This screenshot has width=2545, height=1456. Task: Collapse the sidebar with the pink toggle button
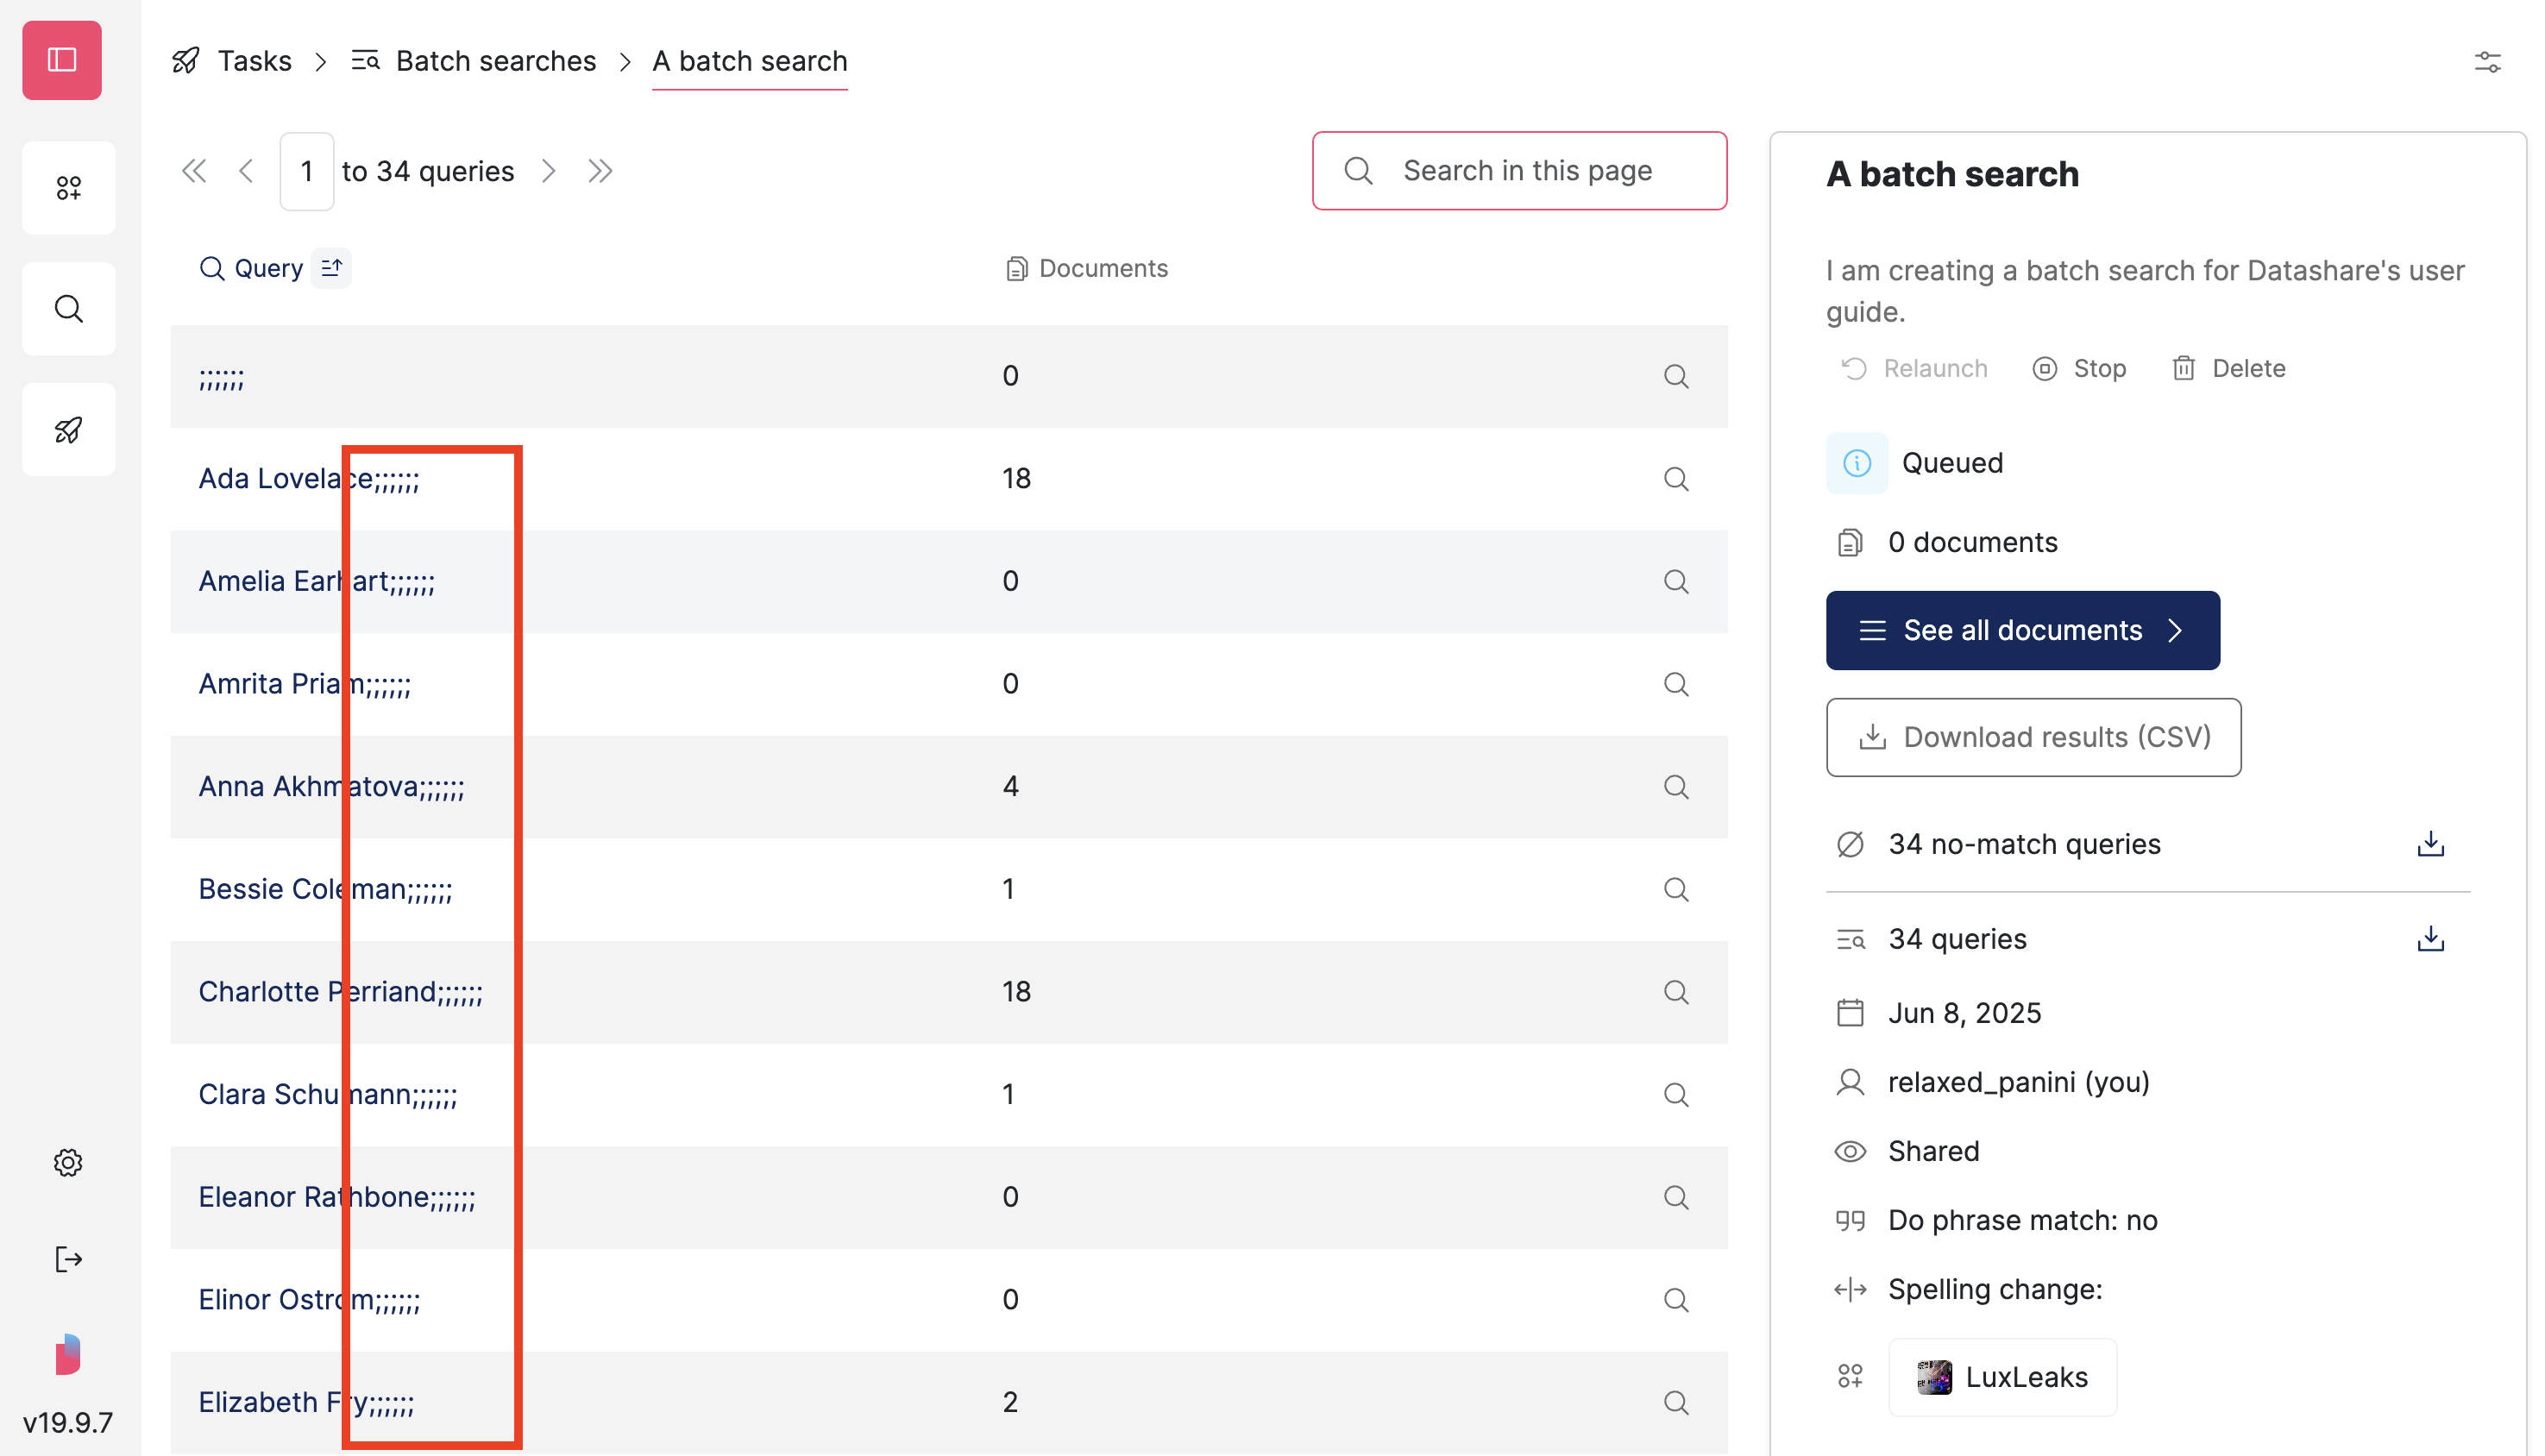tap(60, 60)
